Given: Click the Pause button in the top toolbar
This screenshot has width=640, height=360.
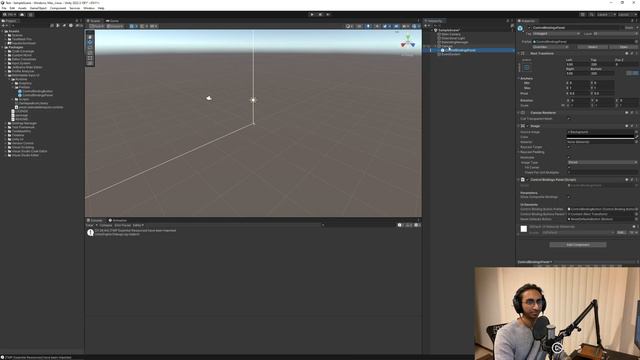Looking at the screenshot, I should click(x=320, y=14).
